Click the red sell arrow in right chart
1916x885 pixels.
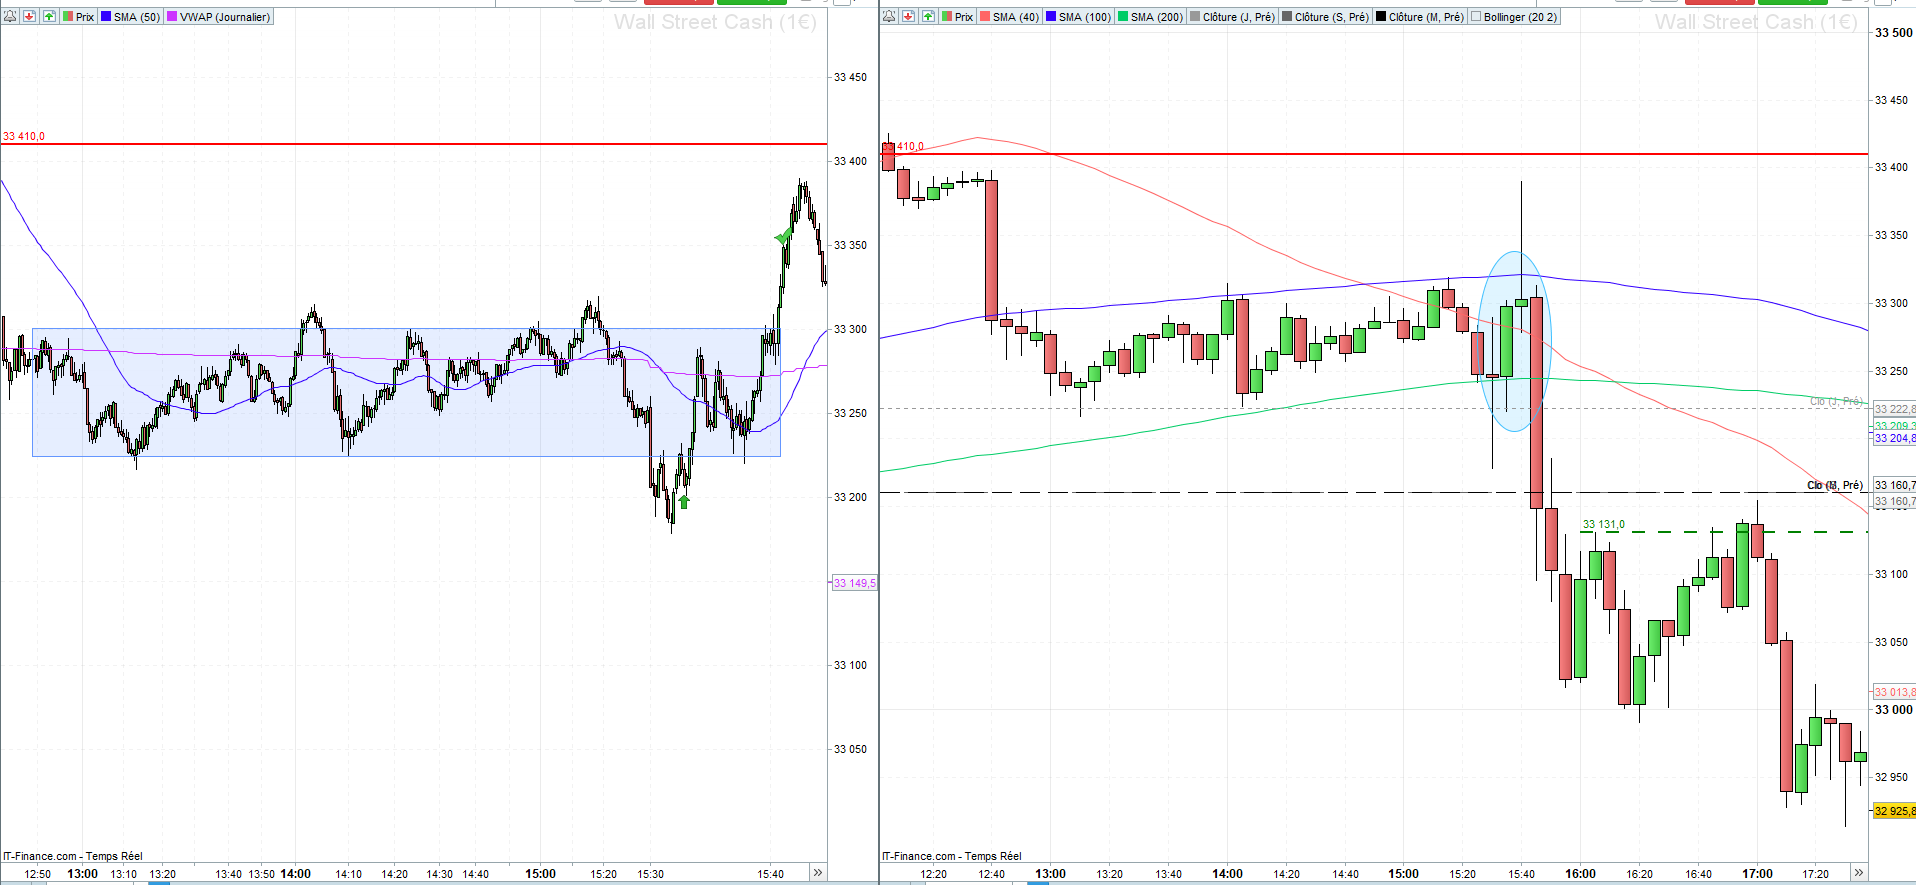coord(908,17)
